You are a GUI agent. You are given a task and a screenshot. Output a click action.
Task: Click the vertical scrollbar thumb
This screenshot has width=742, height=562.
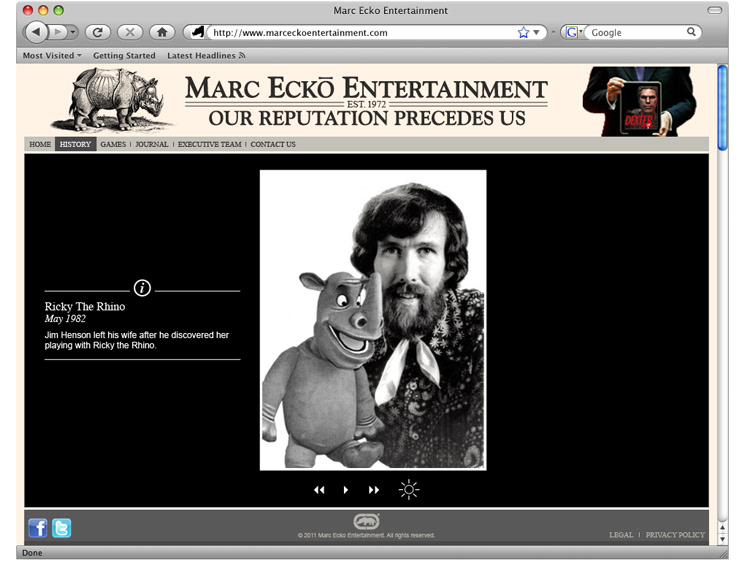tap(722, 108)
